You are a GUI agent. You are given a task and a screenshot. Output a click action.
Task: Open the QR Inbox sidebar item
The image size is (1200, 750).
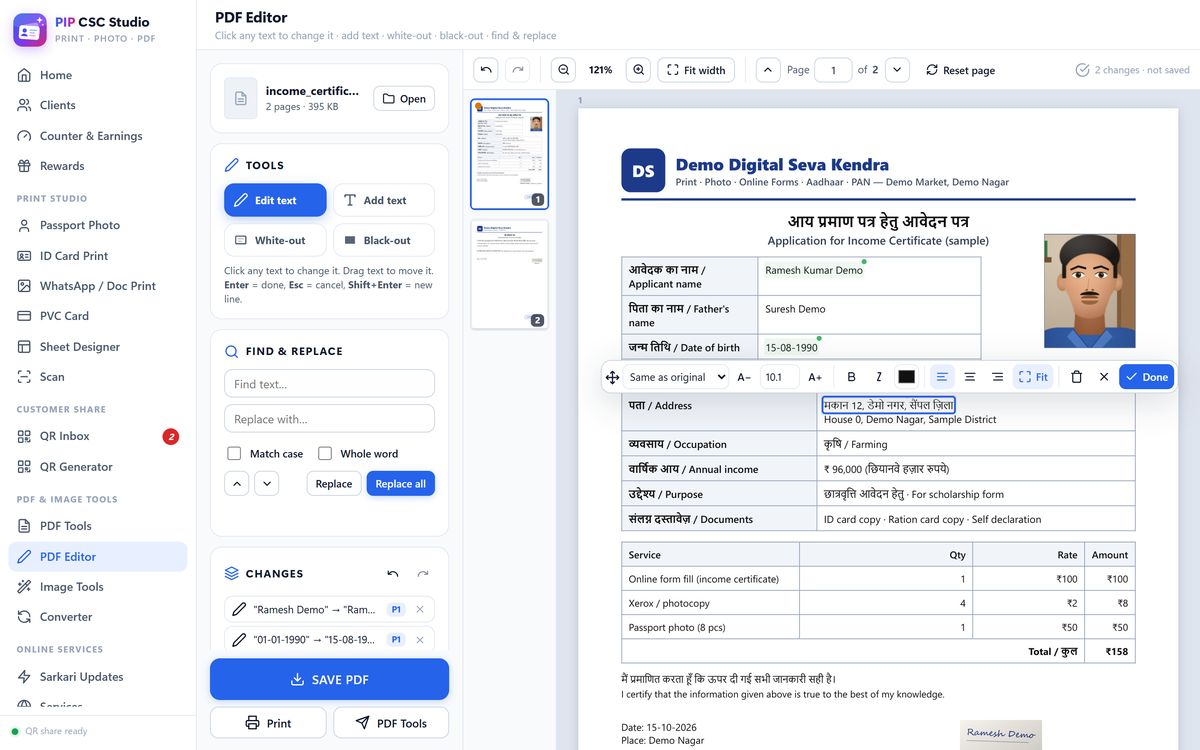[98, 436]
